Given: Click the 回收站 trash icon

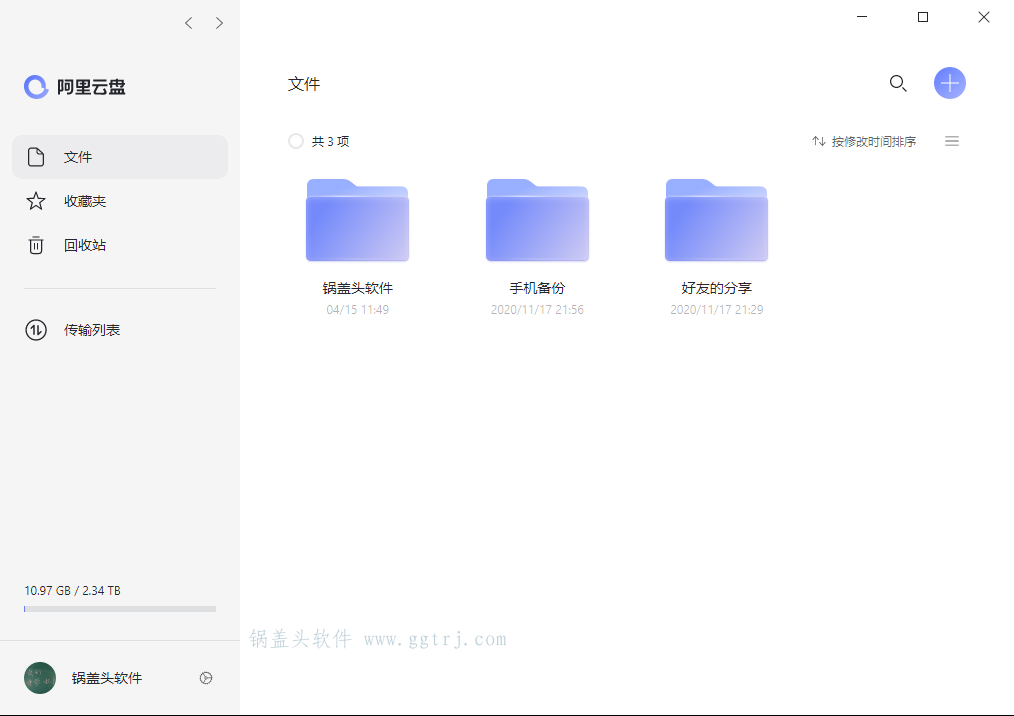Looking at the screenshot, I should [x=36, y=245].
